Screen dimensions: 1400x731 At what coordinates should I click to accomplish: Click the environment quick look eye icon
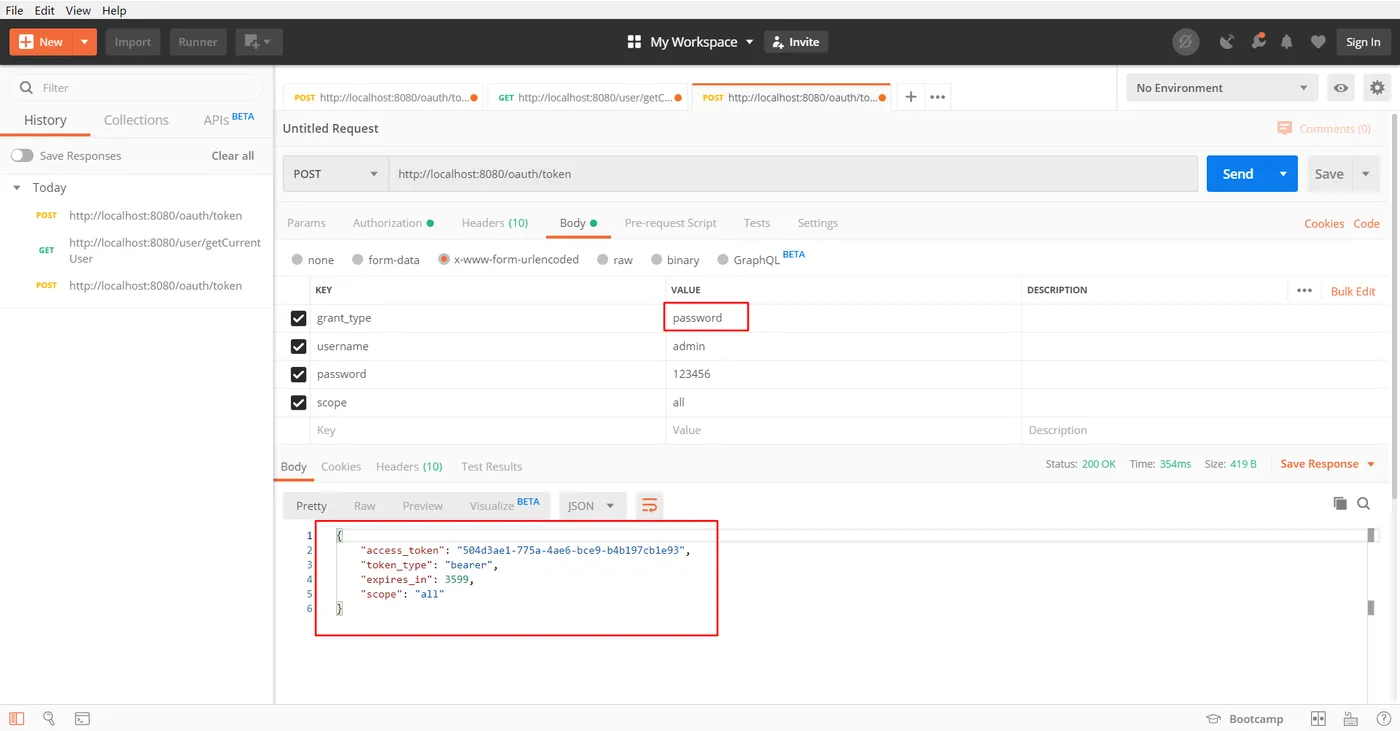1341,88
